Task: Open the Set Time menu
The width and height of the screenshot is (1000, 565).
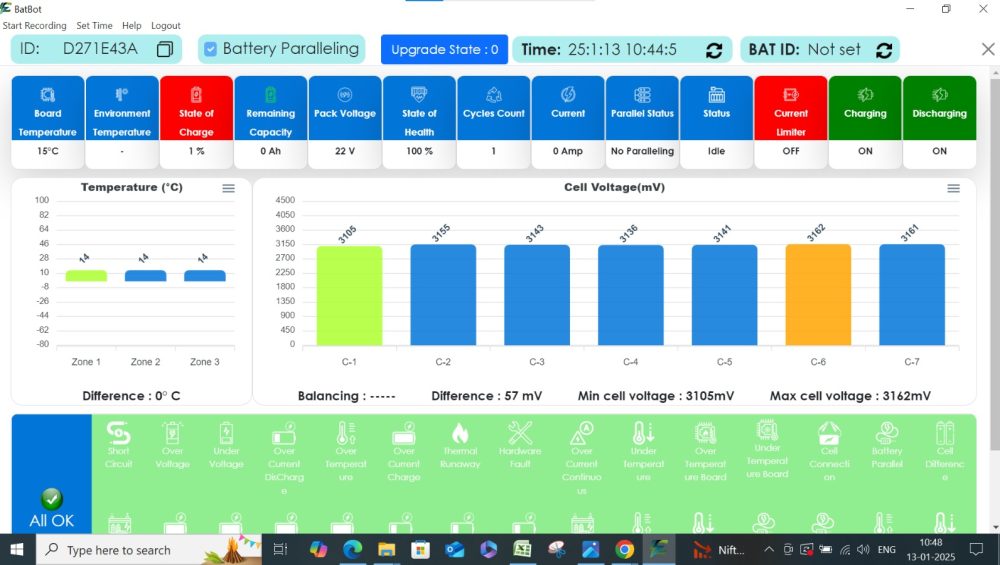Action: tap(94, 26)
